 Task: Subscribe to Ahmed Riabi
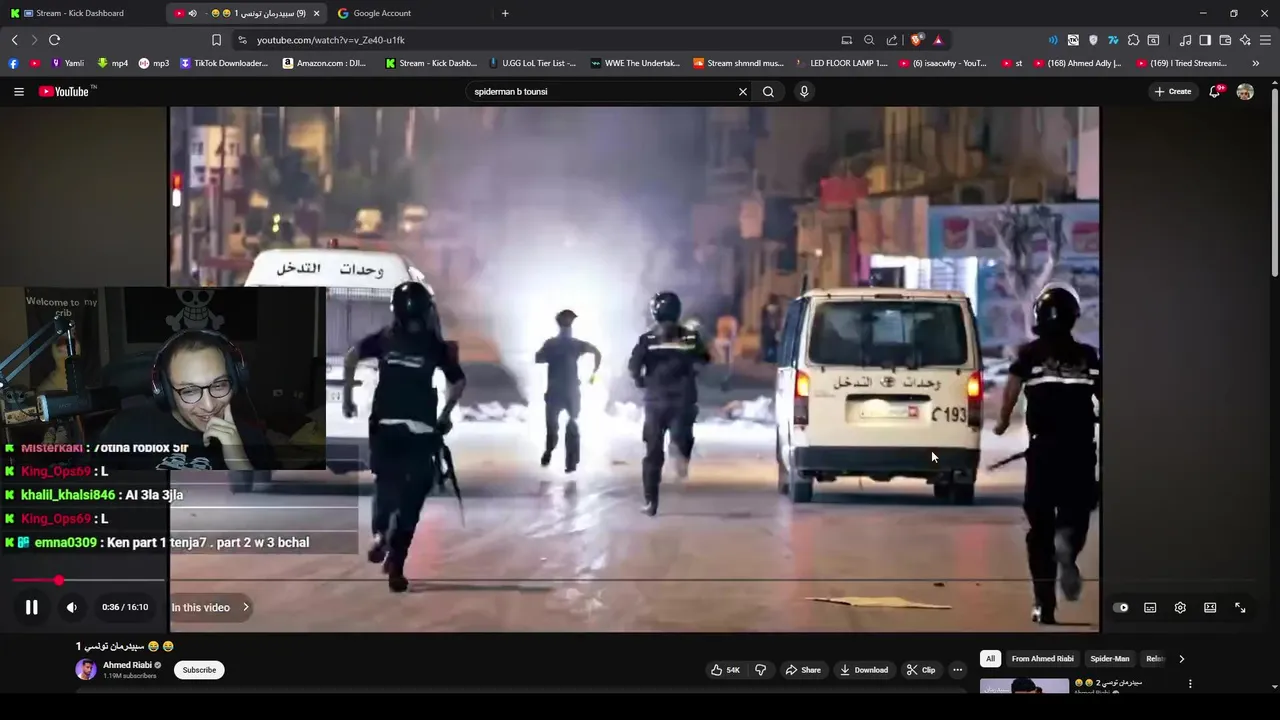[199, 670]
